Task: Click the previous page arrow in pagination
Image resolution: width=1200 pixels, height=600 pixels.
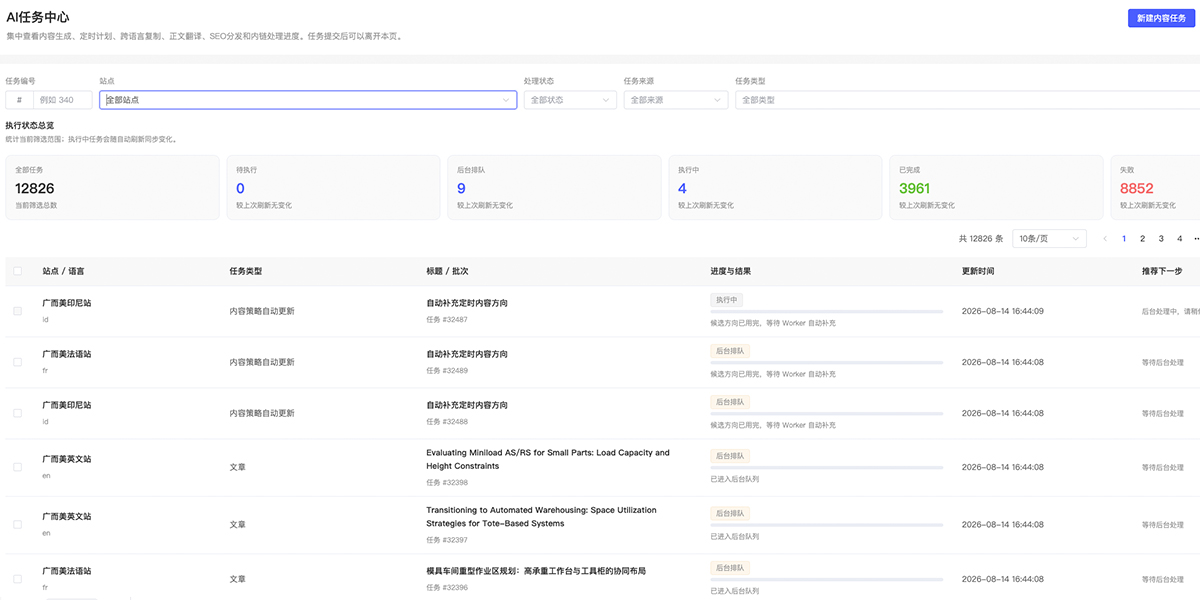Action: click(x=1105, y=239)
